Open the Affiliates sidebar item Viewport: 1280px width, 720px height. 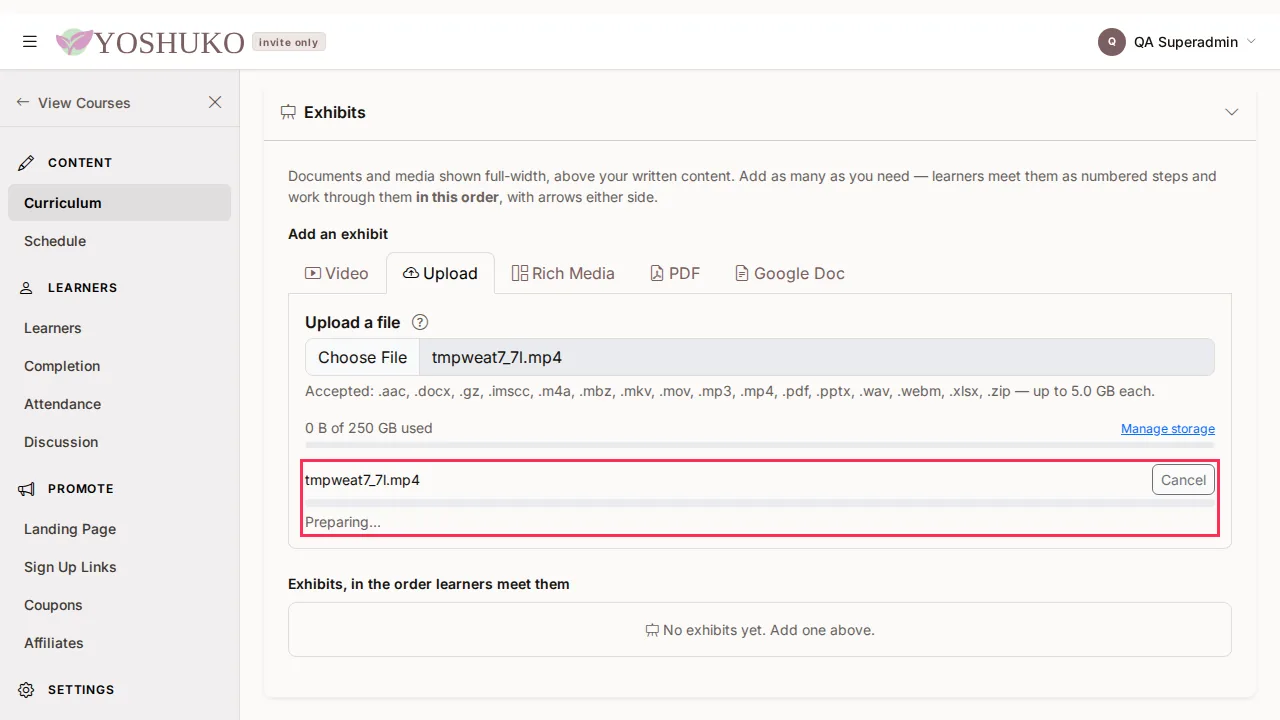tap(120, 643)
